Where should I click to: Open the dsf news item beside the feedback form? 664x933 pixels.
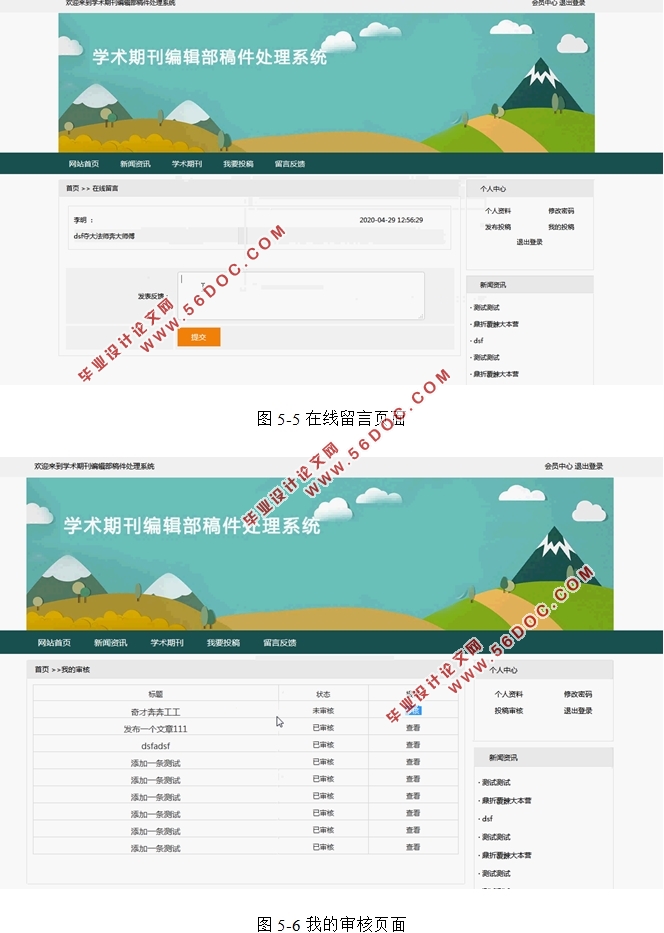tap(479, 341)
